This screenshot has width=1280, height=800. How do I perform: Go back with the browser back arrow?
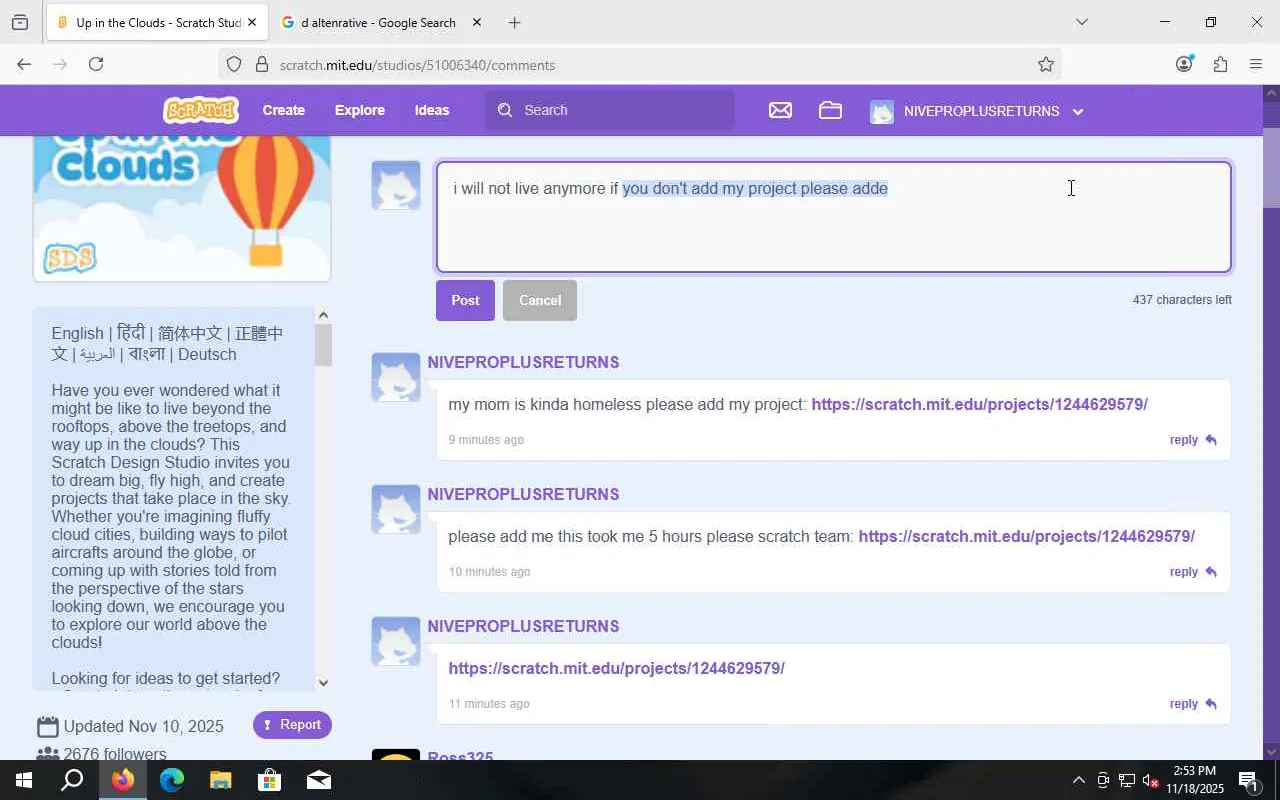(24, 64)
